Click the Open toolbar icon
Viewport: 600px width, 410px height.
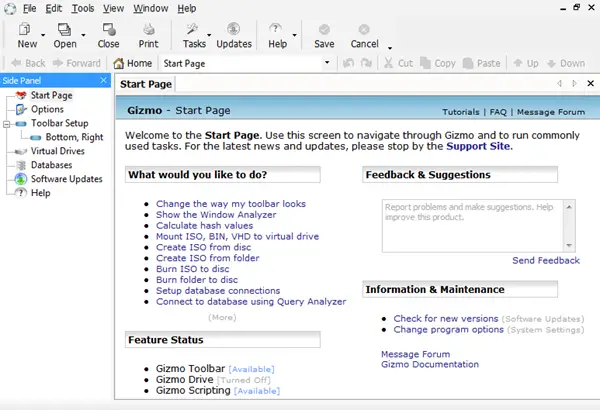click(x=64, y=30)
